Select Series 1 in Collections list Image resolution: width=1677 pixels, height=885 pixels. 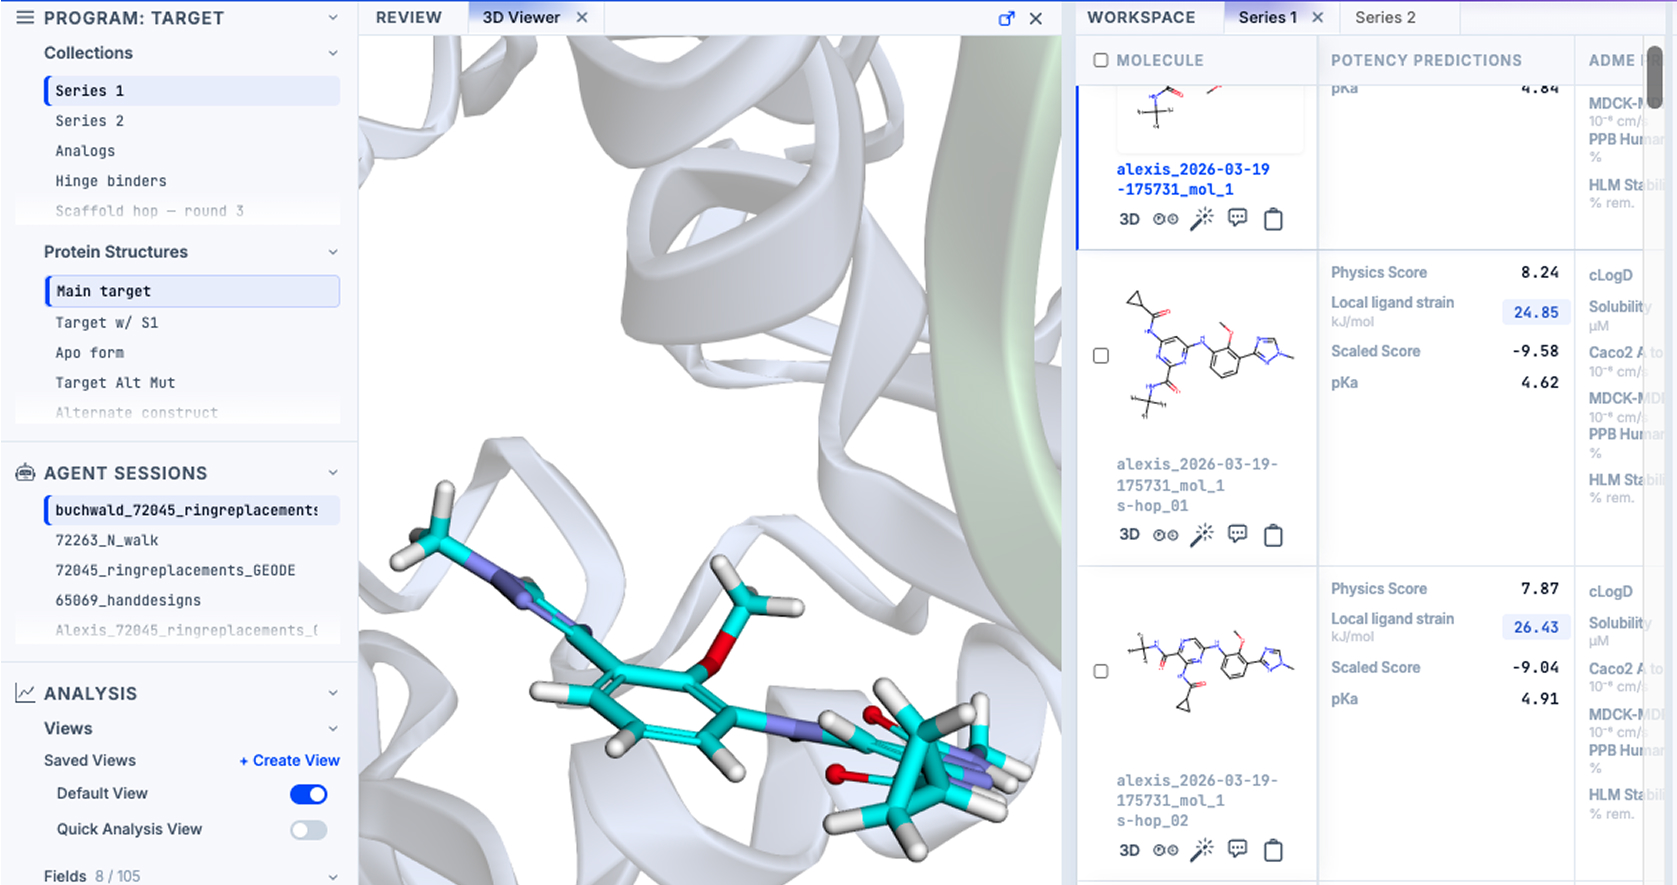(x=192, y=91)
